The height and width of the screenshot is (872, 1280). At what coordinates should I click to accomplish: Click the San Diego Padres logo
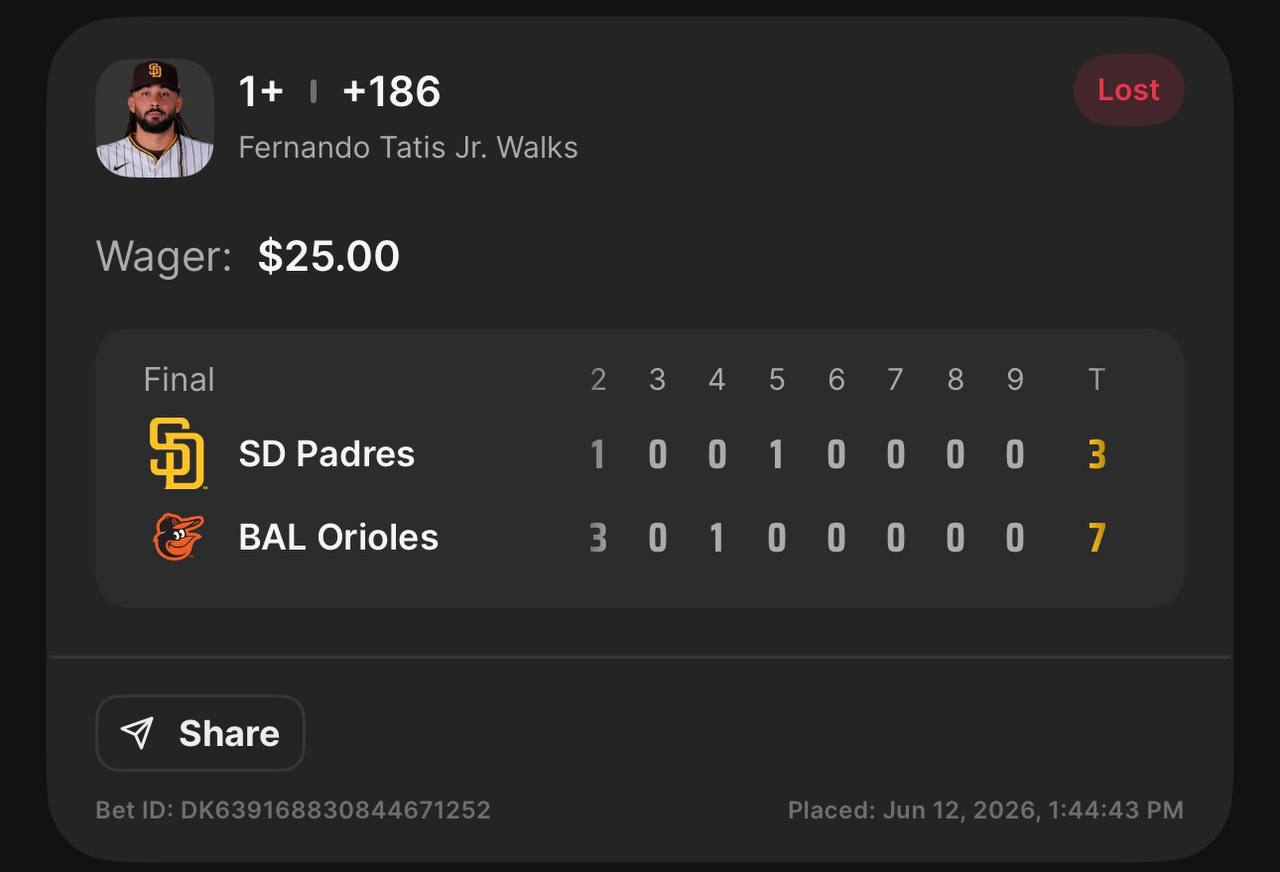[x=177, y=454]
